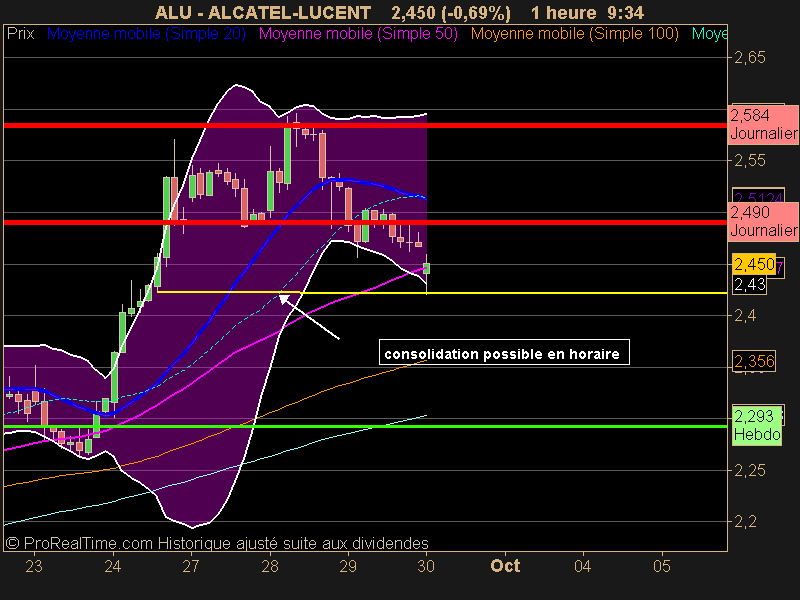Click the orange 2,356 moving average tag
The width and height of the screenshot is (800, 600).
point(754,361)
